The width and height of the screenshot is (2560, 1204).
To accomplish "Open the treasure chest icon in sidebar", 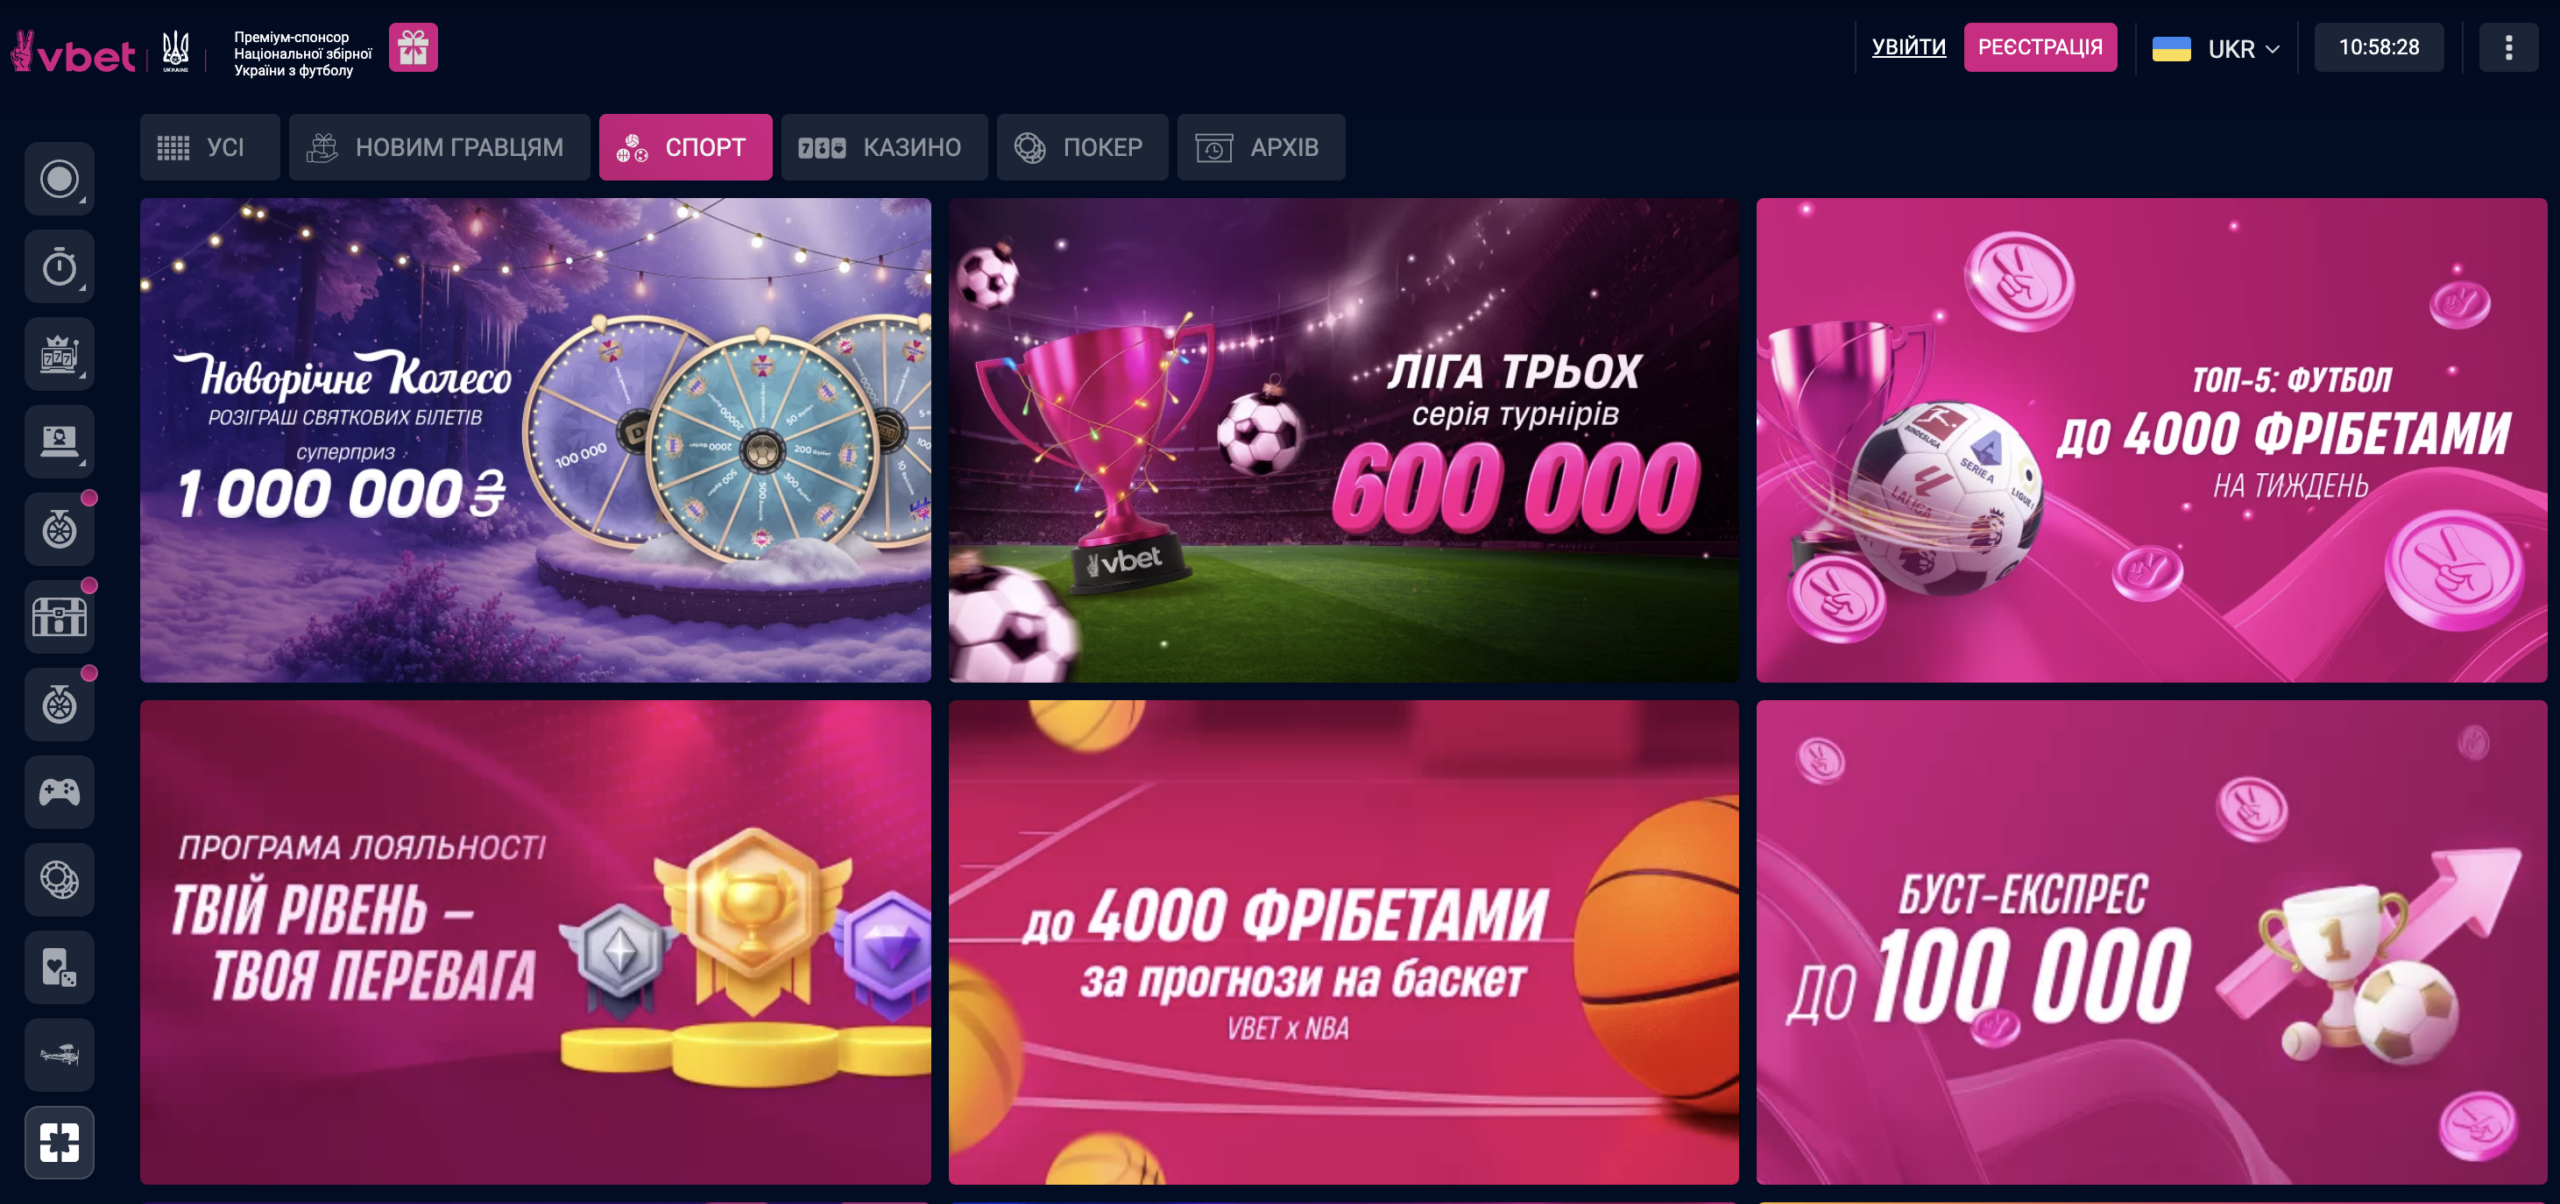I will [x=59, y=617].
